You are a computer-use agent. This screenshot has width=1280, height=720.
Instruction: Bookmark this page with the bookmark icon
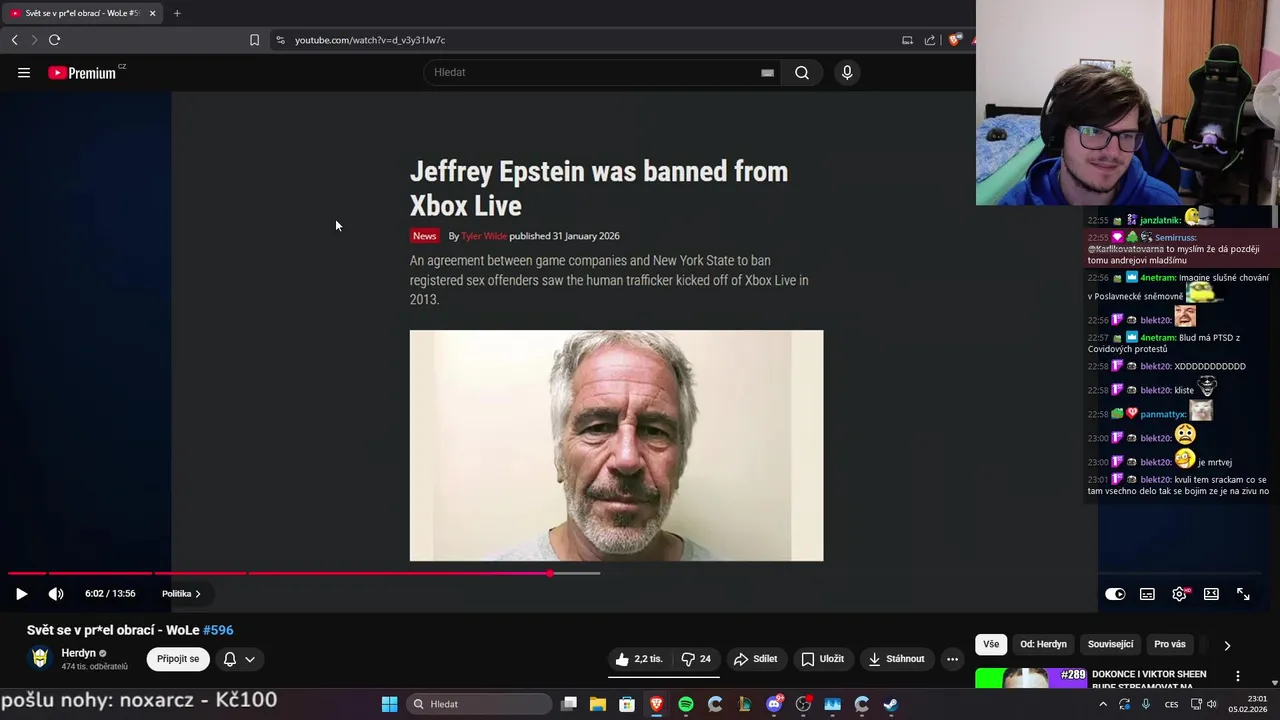pos(254,40)
